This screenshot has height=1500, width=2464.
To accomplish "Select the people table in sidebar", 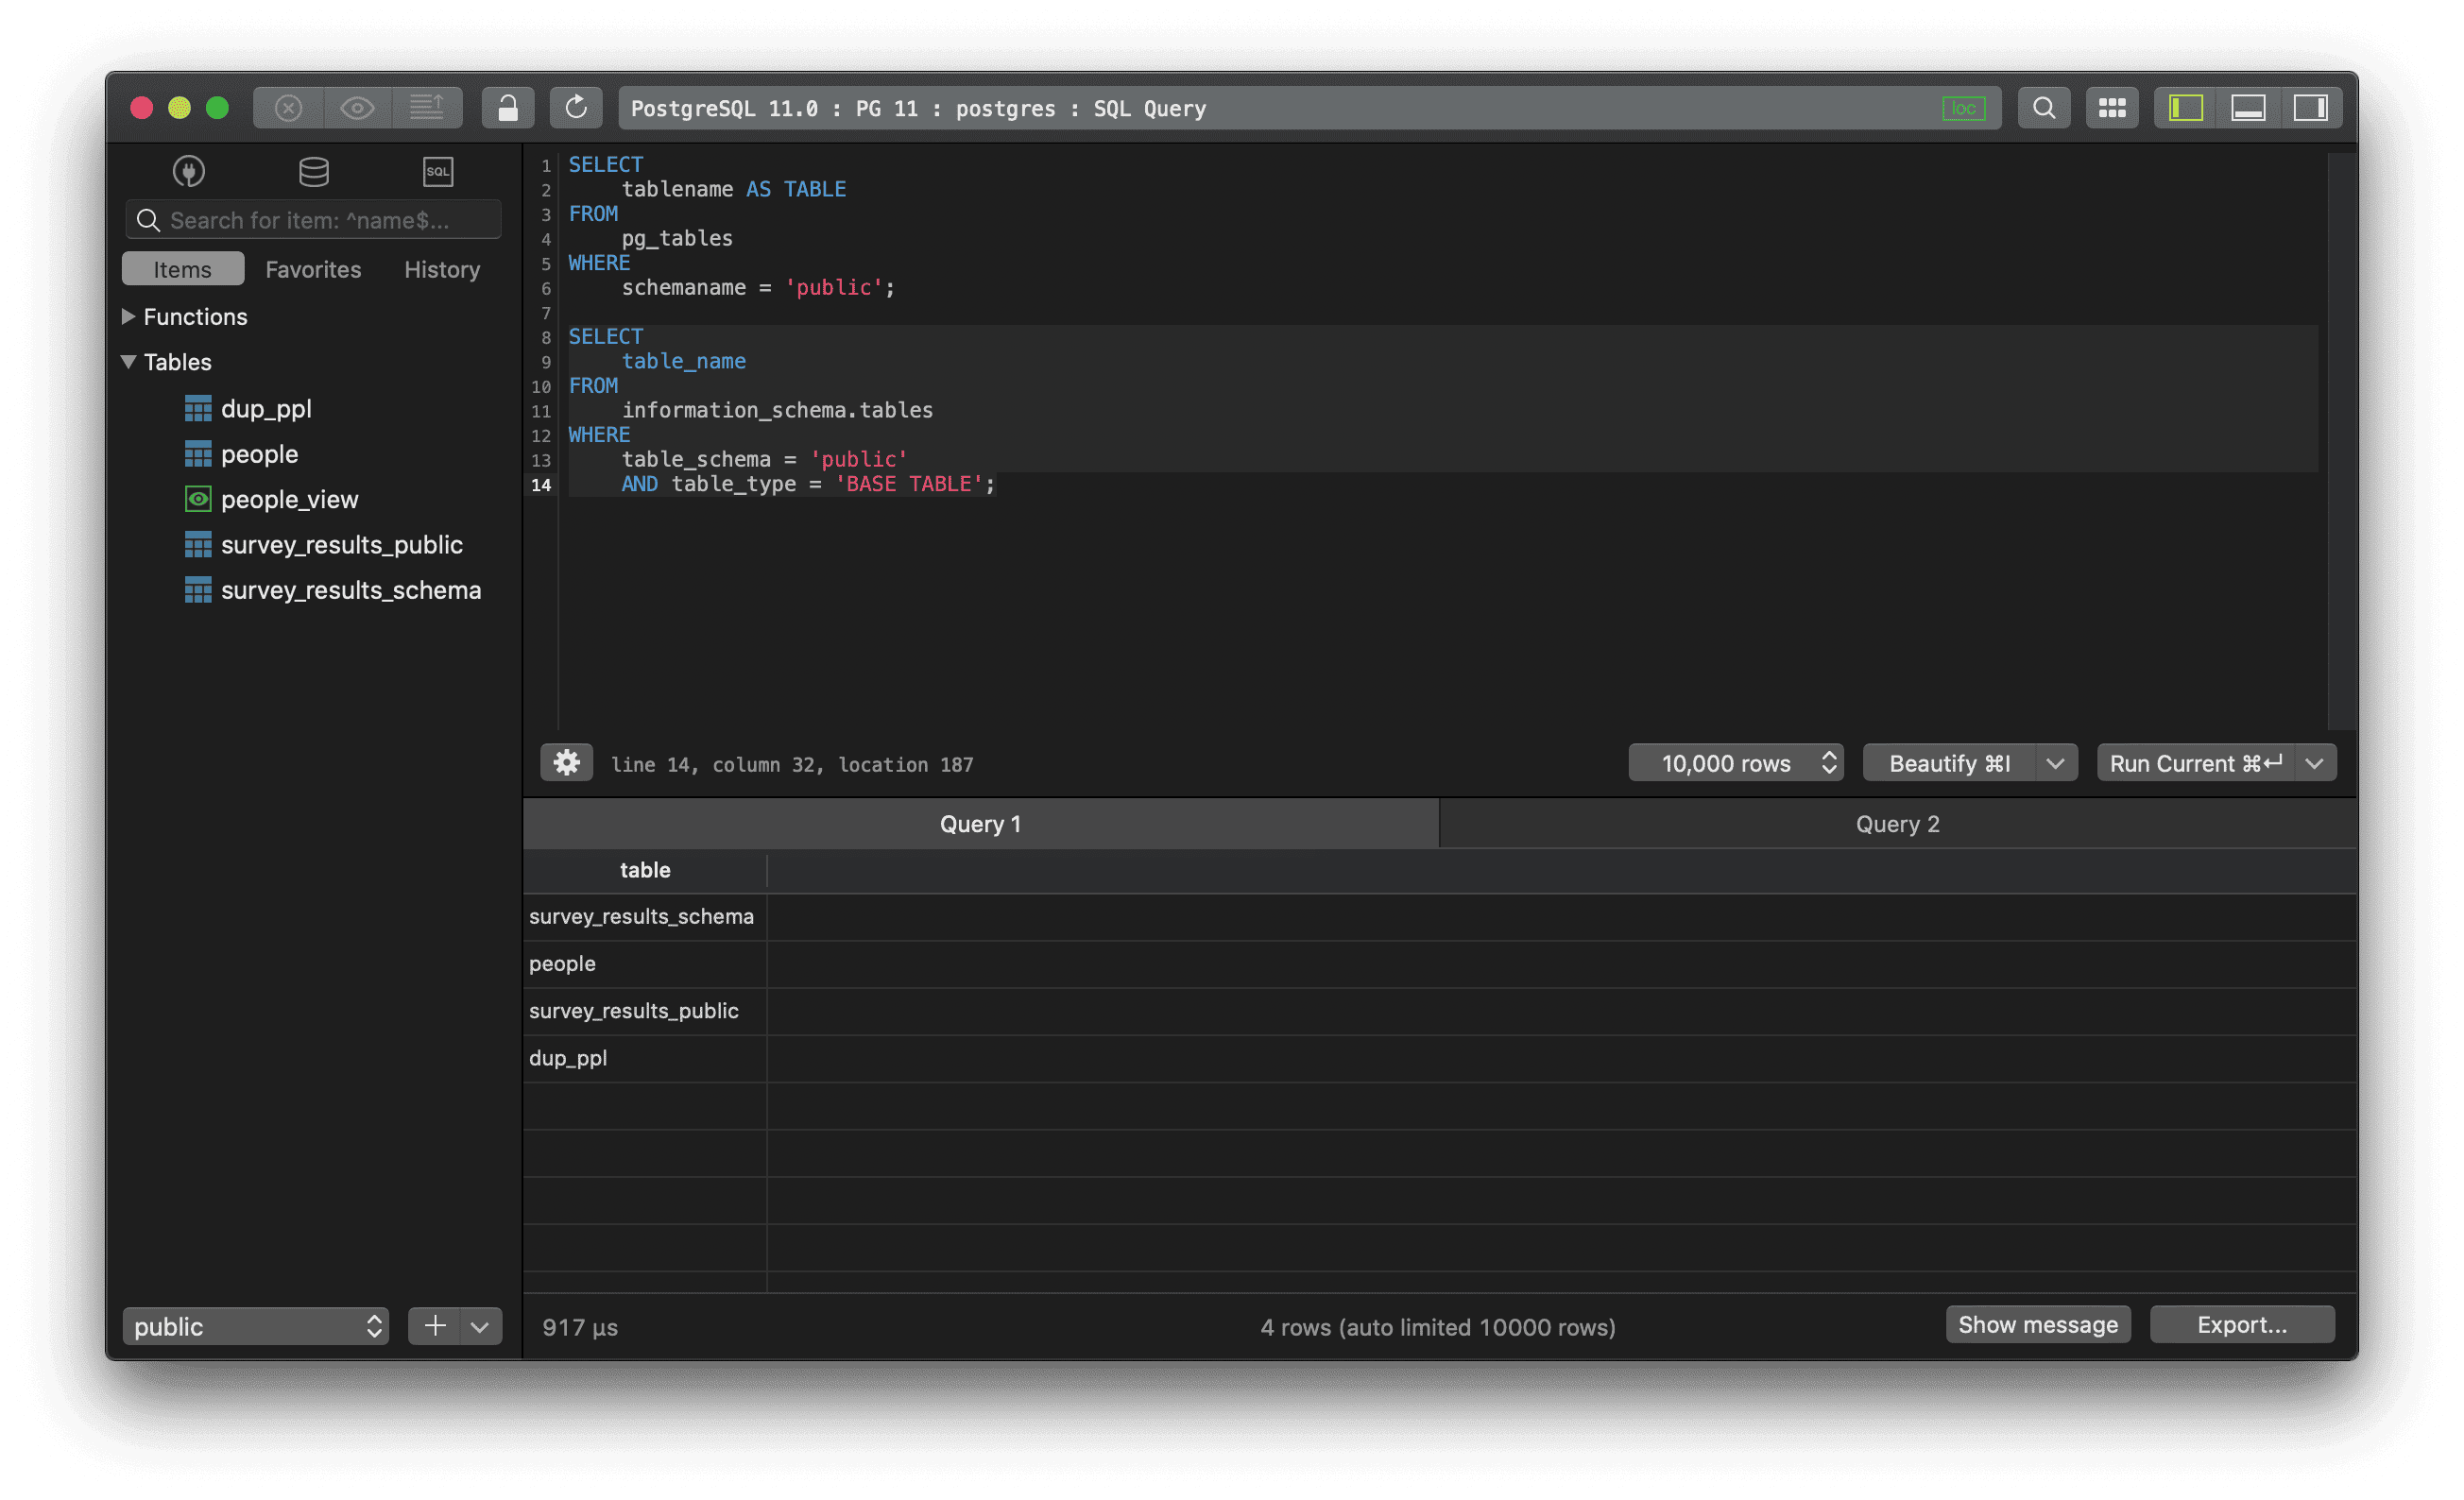I will [259, 454].
